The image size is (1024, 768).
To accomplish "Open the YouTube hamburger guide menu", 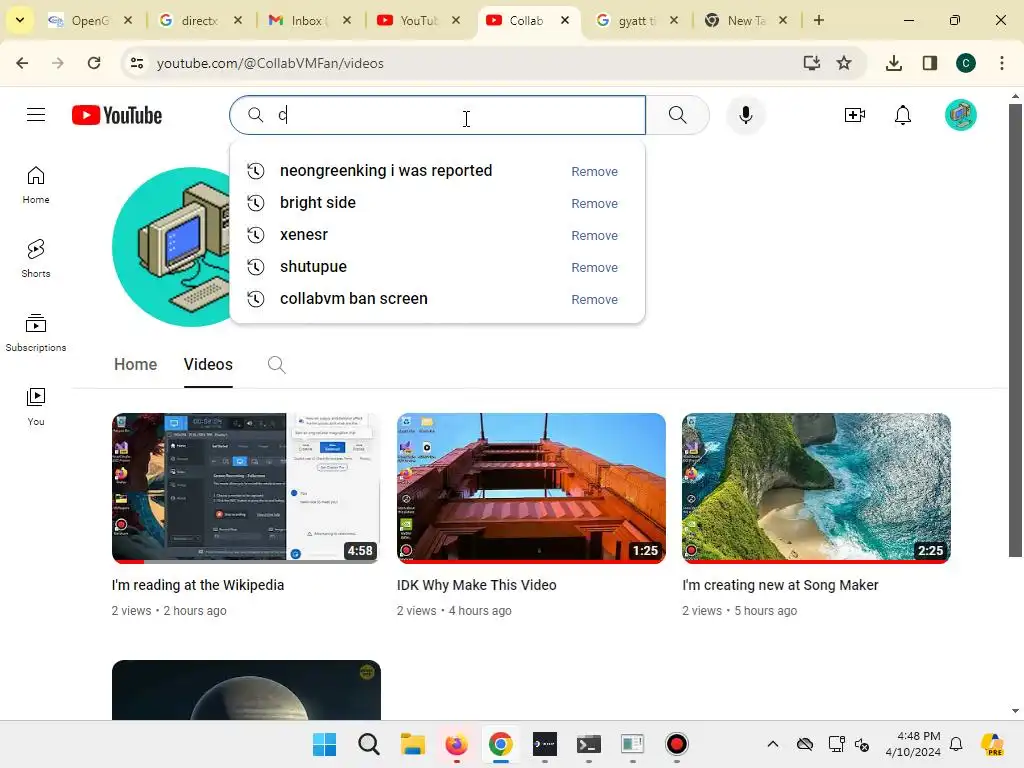I will coord(36,115).
